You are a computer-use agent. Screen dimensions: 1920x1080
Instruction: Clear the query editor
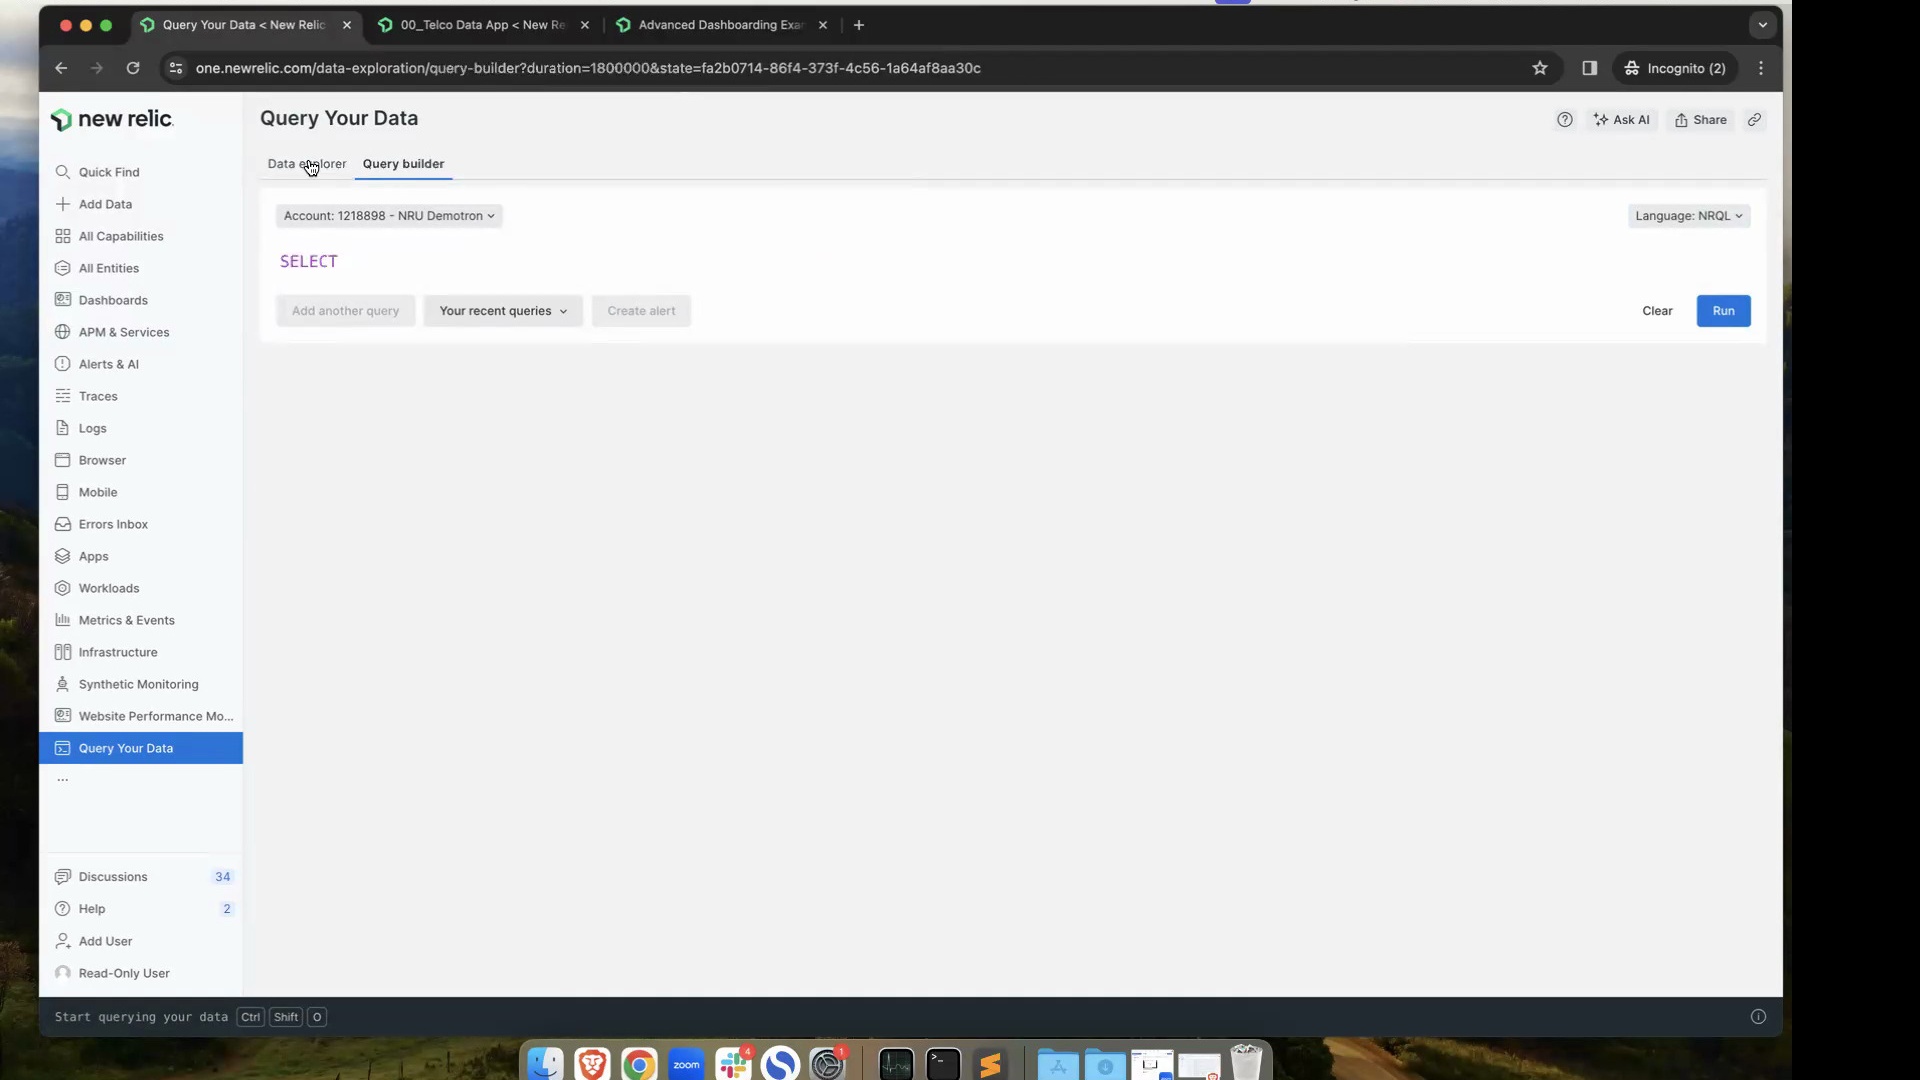pos(1657,311)
